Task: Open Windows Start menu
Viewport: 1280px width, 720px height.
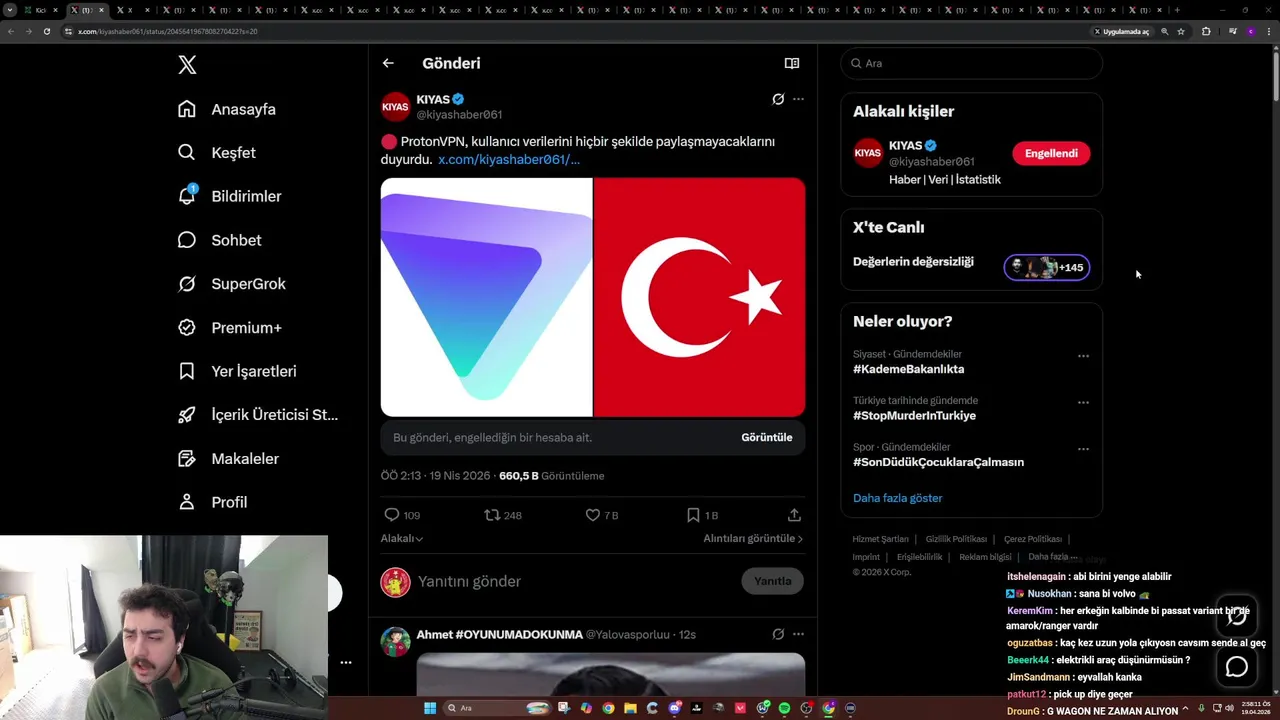Action: pos(430,708)
